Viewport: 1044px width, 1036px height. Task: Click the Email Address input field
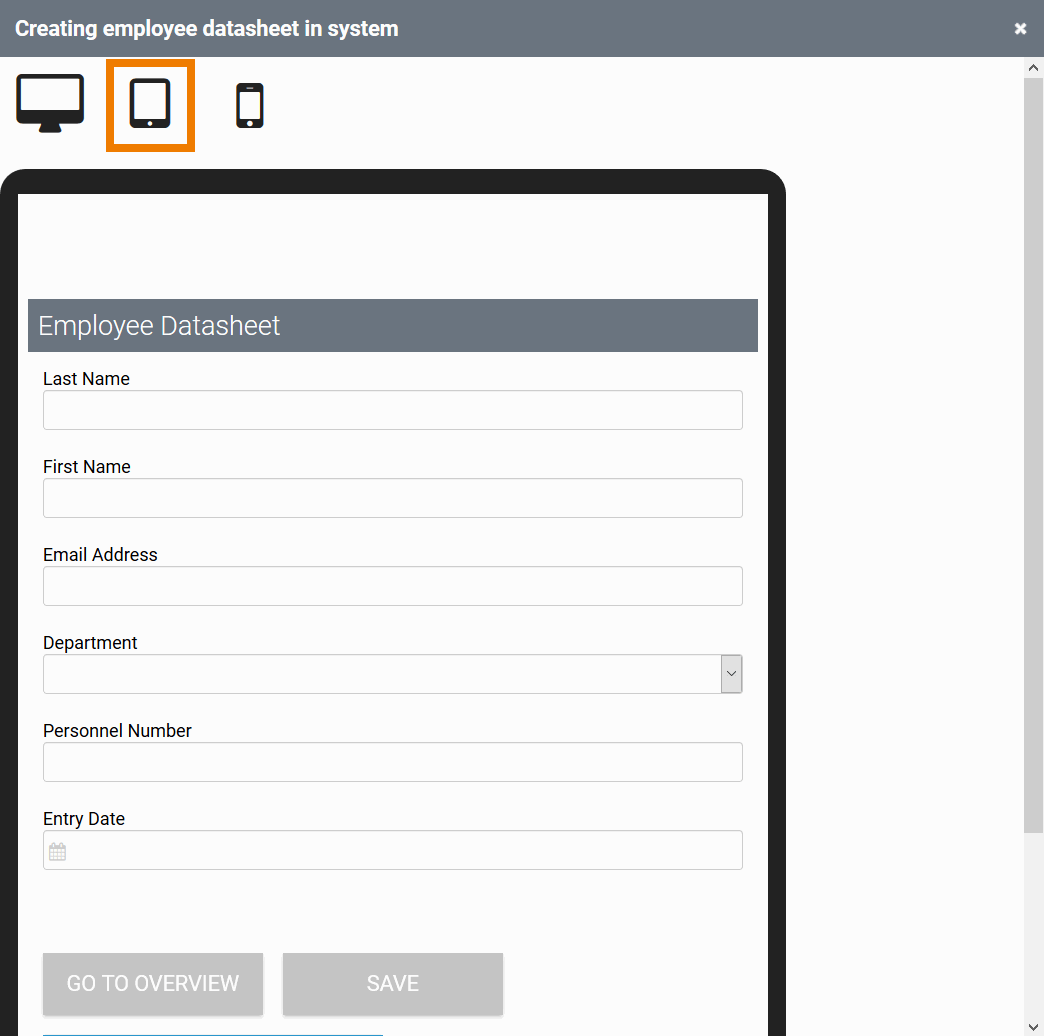coord(393,586)
